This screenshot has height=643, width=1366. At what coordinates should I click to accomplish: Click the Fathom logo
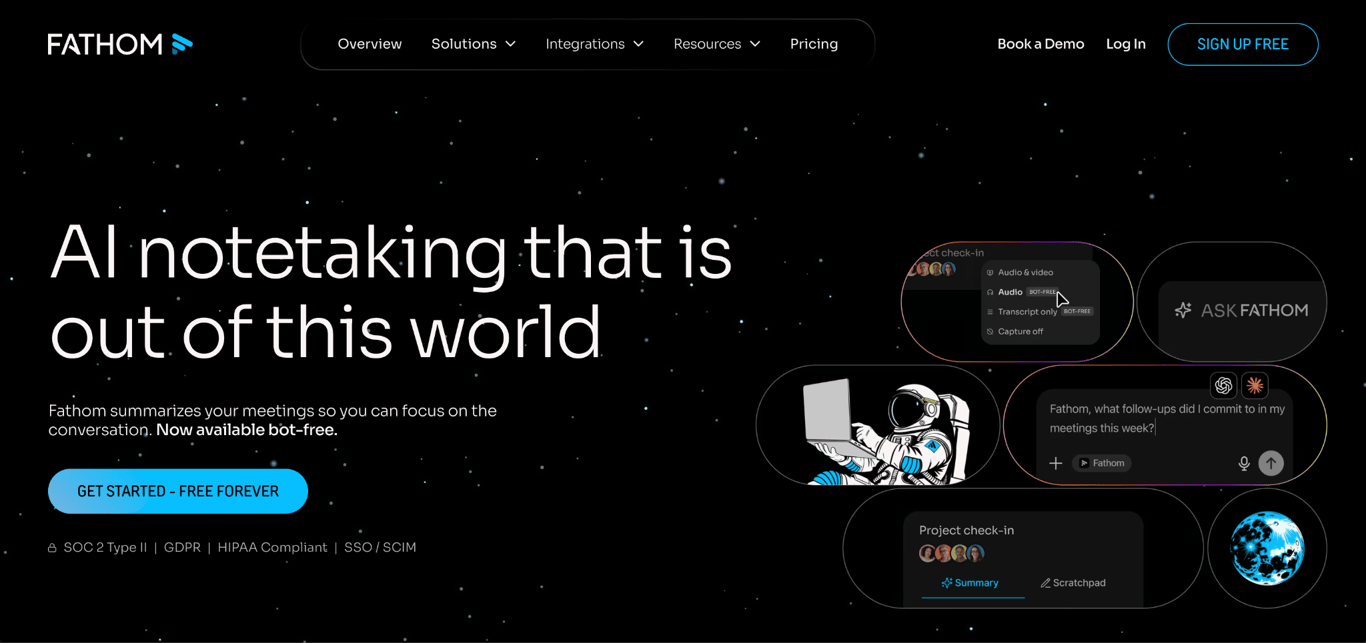(120, 44)
